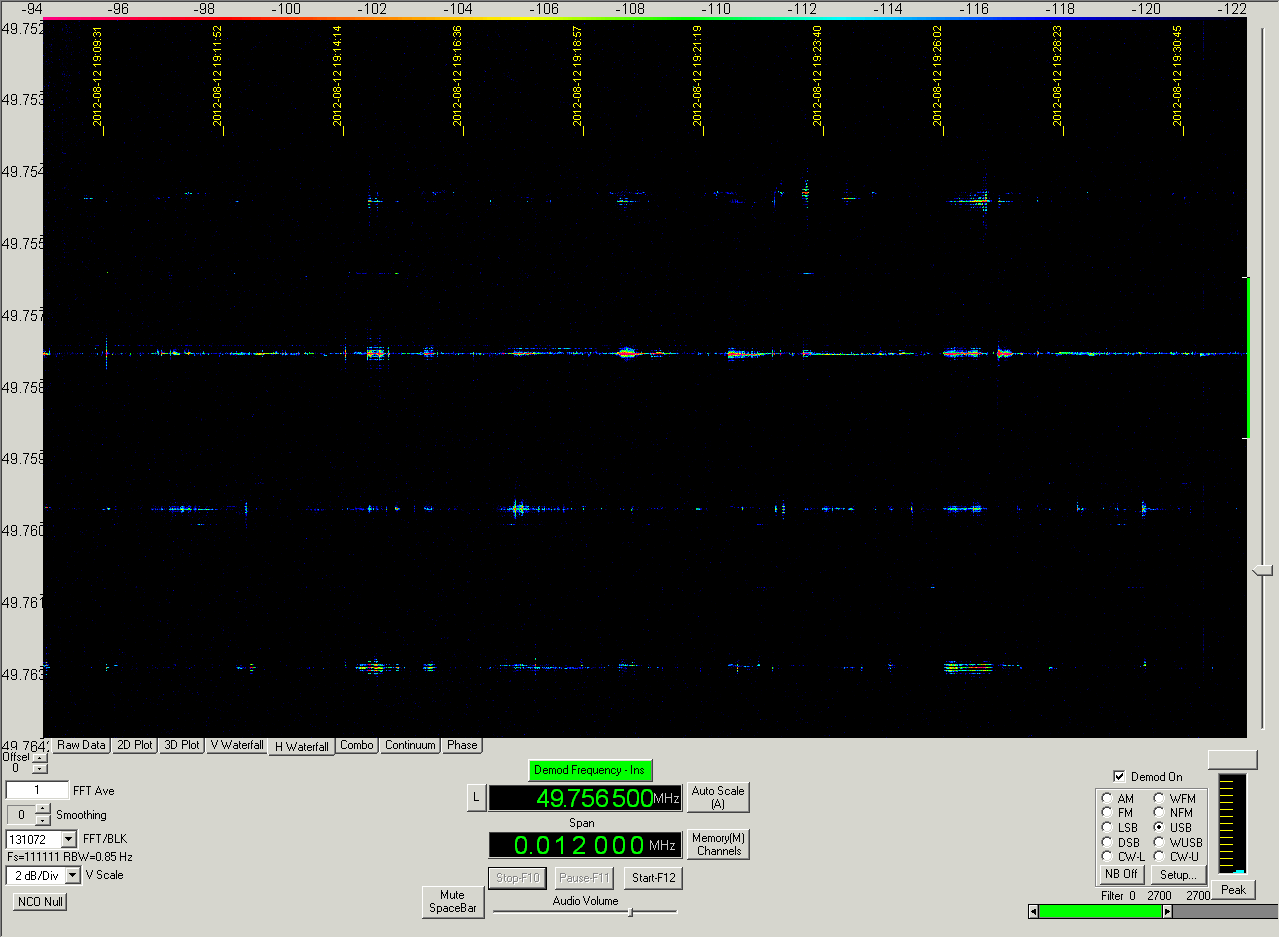
Task: Click the Mute SpaceBar button
Action: [453, 902]
